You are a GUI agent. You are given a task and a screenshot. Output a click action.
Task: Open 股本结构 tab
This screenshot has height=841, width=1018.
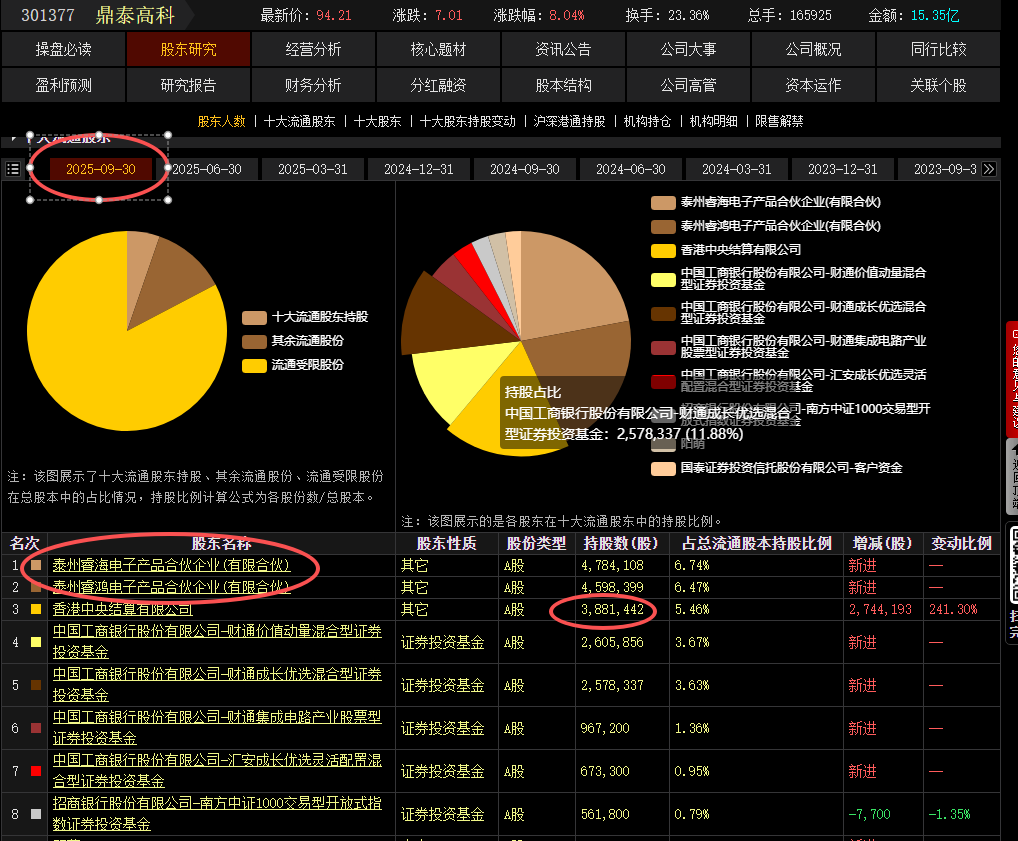[x=563, y=85]
